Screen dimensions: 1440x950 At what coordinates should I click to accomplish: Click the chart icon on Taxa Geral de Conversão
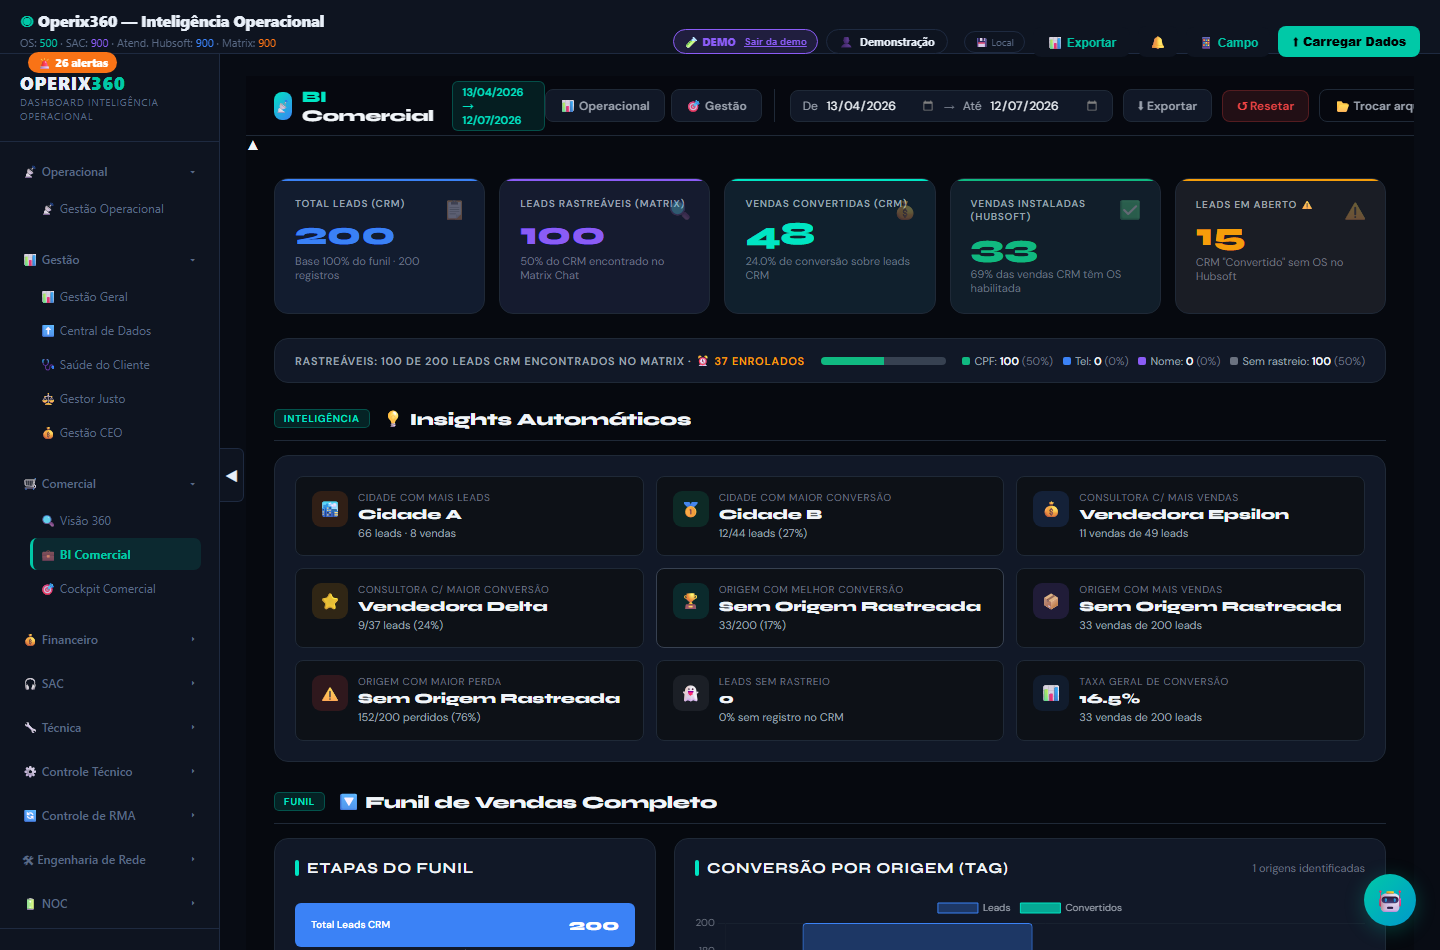(1051, 693)
